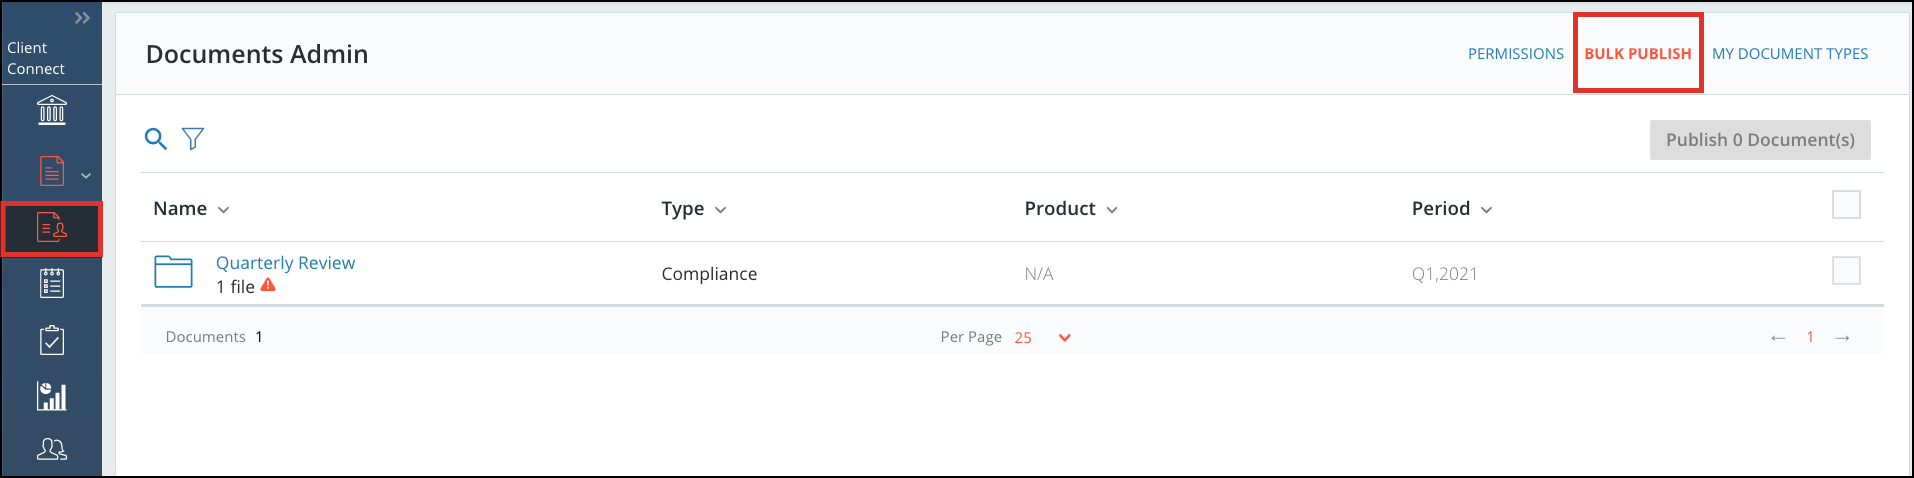Expand sidebar with double-chevron icon
This screenshot has height=478, width=1914.
[x=82, y=18]
